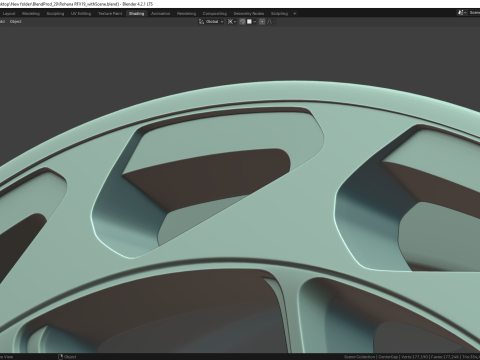This screenshot has width=480, height=360.
Task: Switch to the Geometry Nodes workspace
Action: pos(249,14)
